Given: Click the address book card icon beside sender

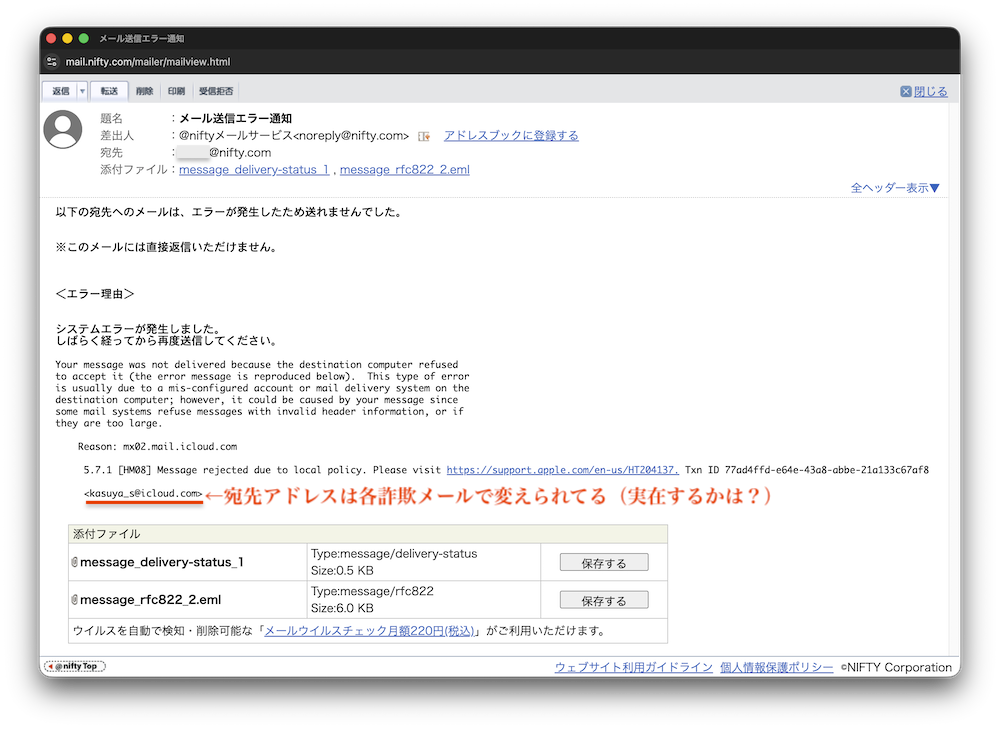Looking at the screenshot, I should (x=424, y=136).
